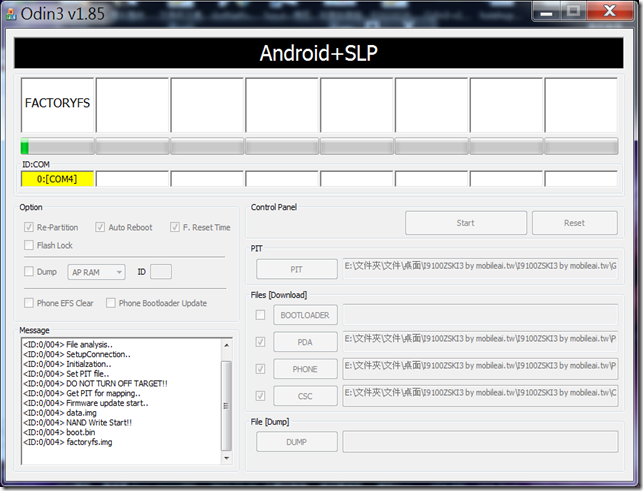The image size is (643, 491).
Task: Click the Message log scroll up arrow
Action: 226,345
